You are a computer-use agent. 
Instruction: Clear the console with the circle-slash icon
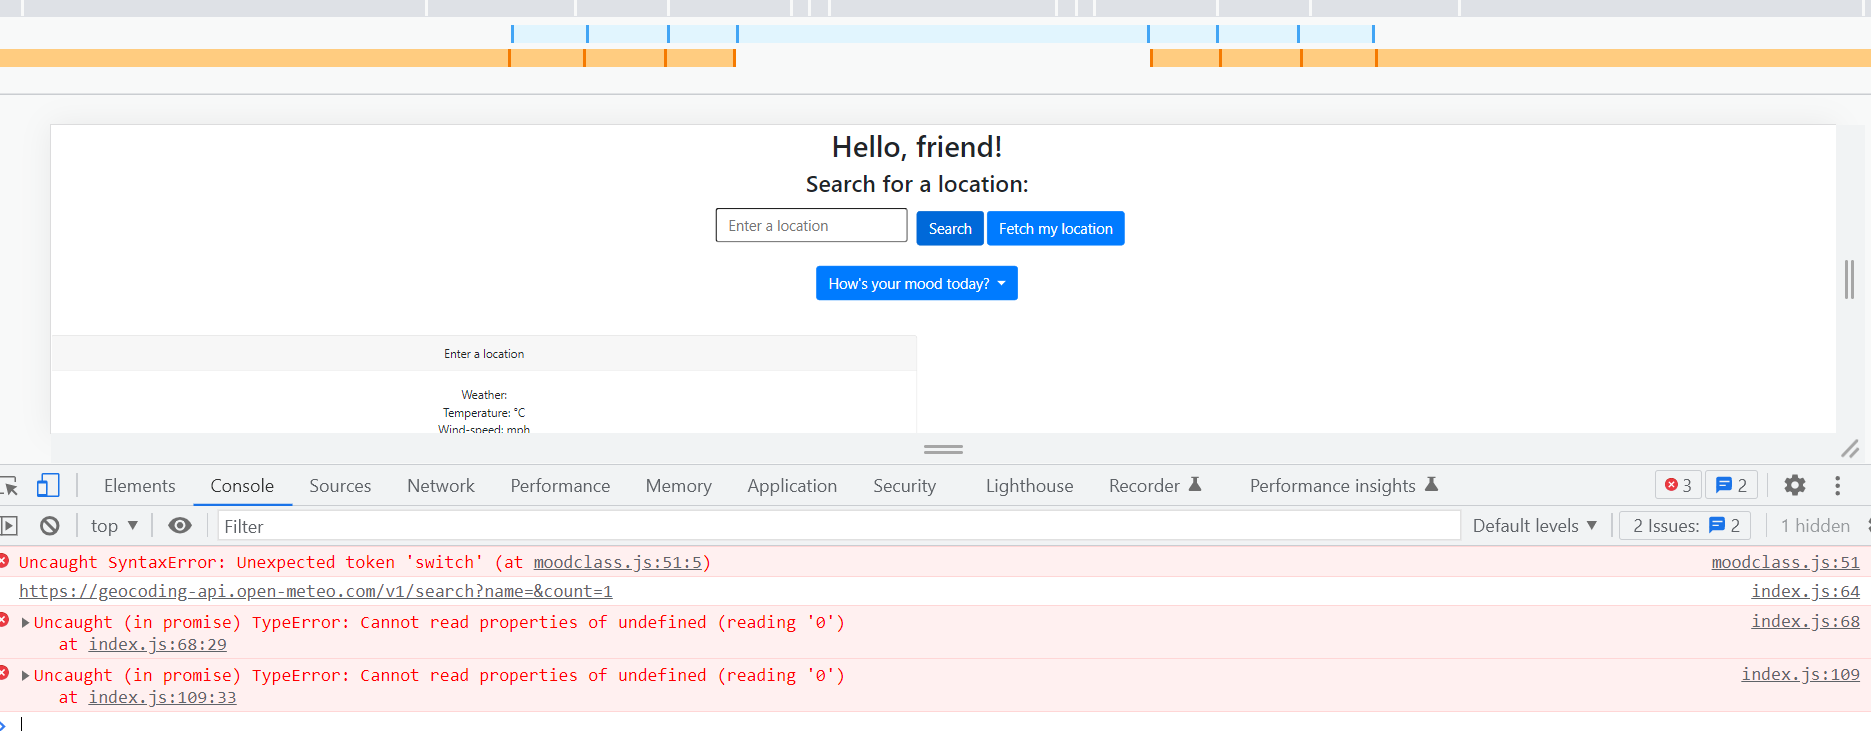50,526
